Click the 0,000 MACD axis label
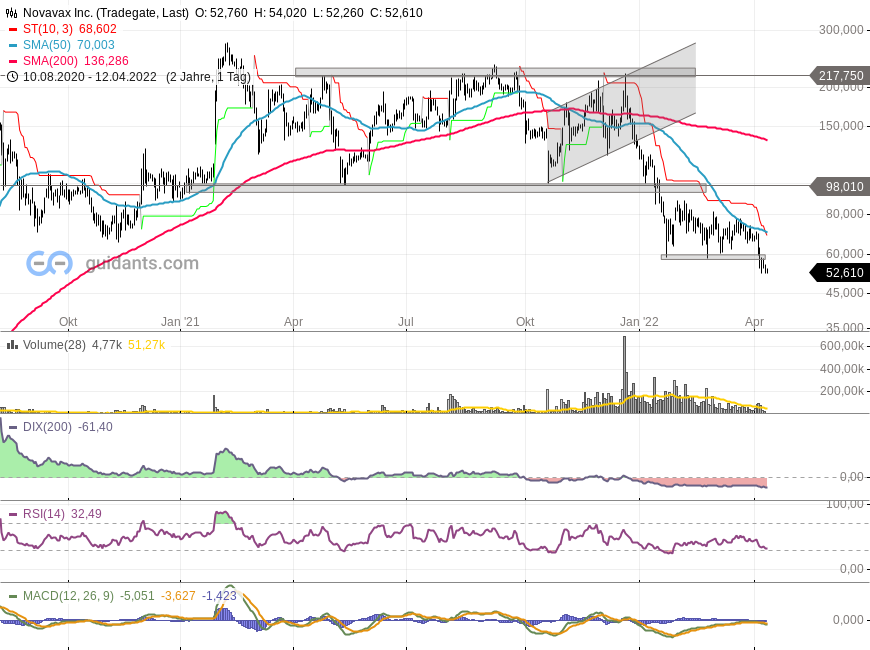 848,620
